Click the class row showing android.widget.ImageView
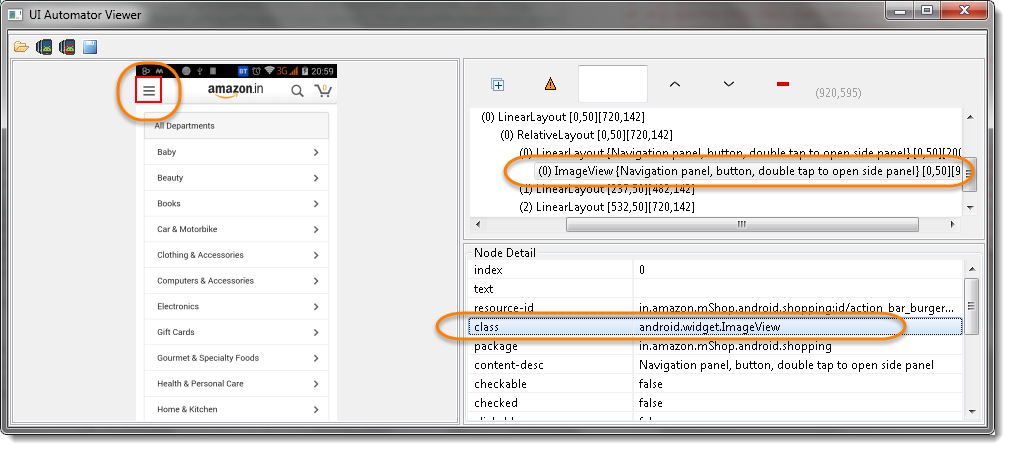The image size is (1010, 450). [x=715, y=326]
